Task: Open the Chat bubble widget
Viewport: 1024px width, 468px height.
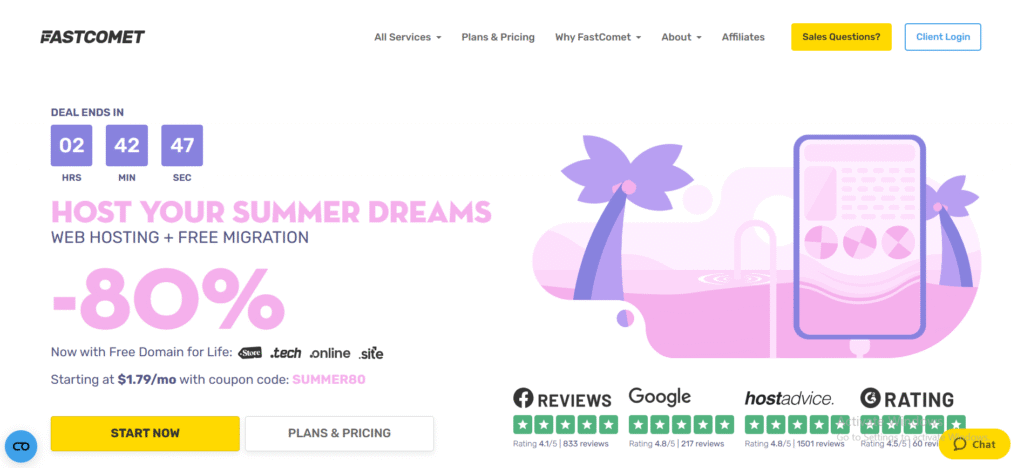Action: pyautogui.click(x=974, y=445)
